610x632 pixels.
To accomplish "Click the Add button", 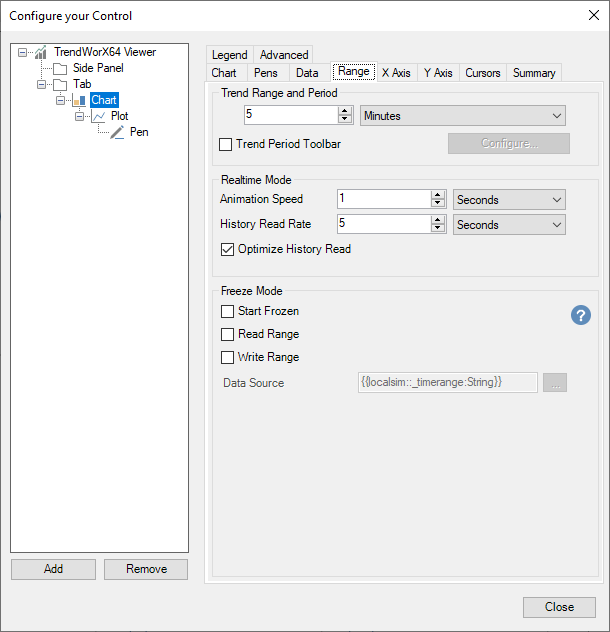I will [53, 569].
